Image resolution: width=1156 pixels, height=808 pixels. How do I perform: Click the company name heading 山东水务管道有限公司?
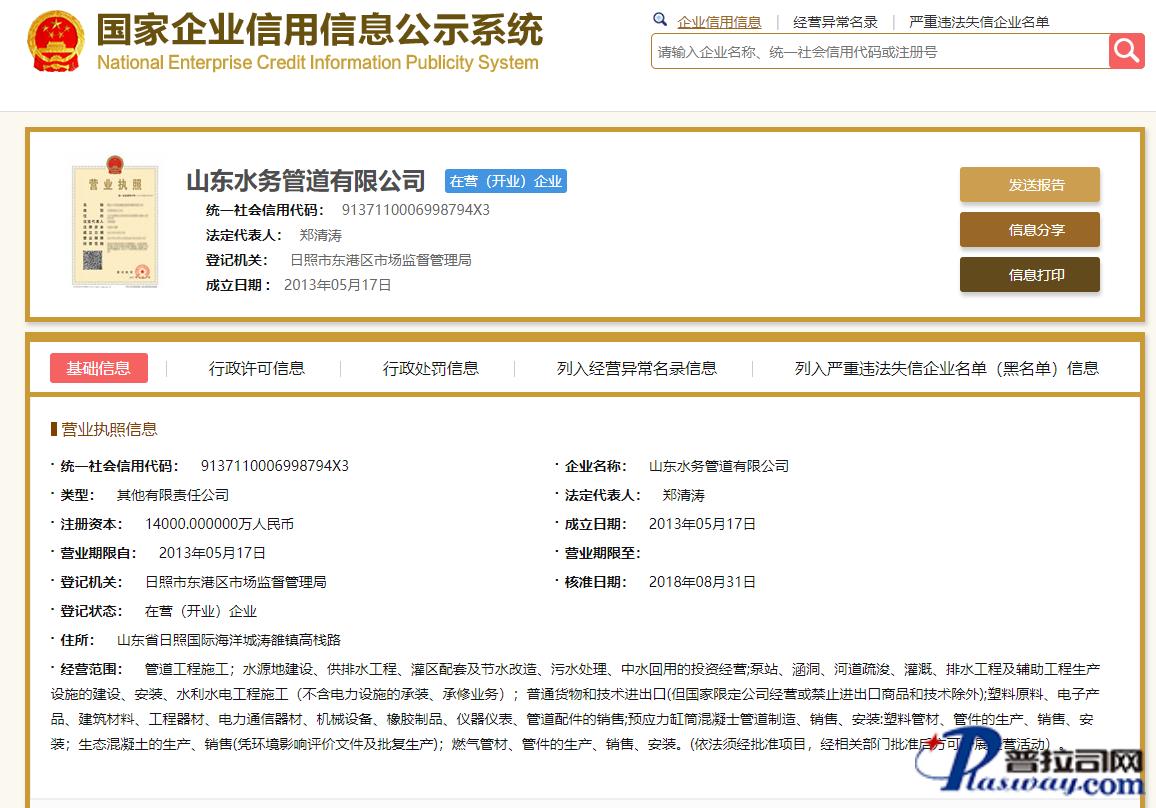(x=306, y=181)
